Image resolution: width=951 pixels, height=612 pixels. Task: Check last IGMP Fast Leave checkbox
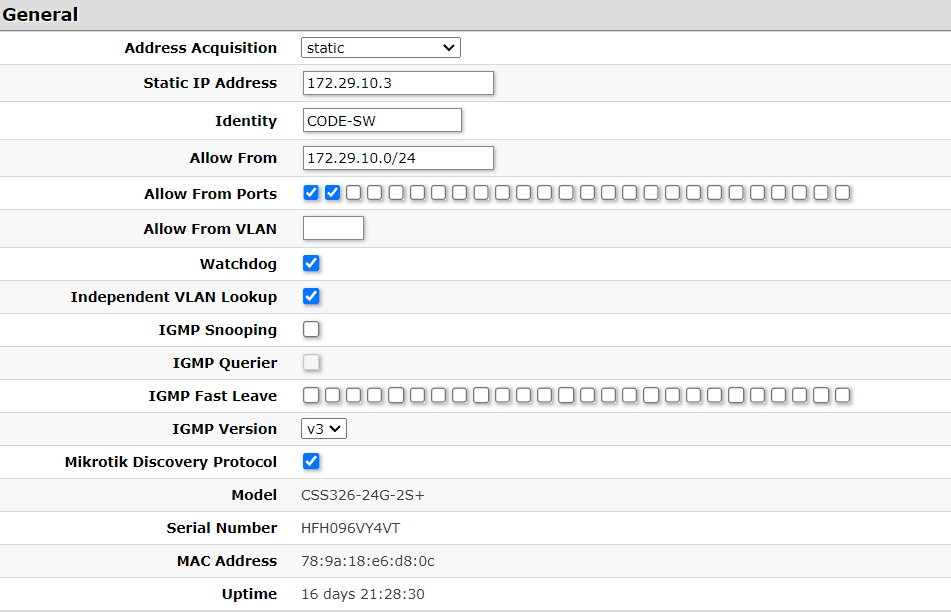pos(842,395)
